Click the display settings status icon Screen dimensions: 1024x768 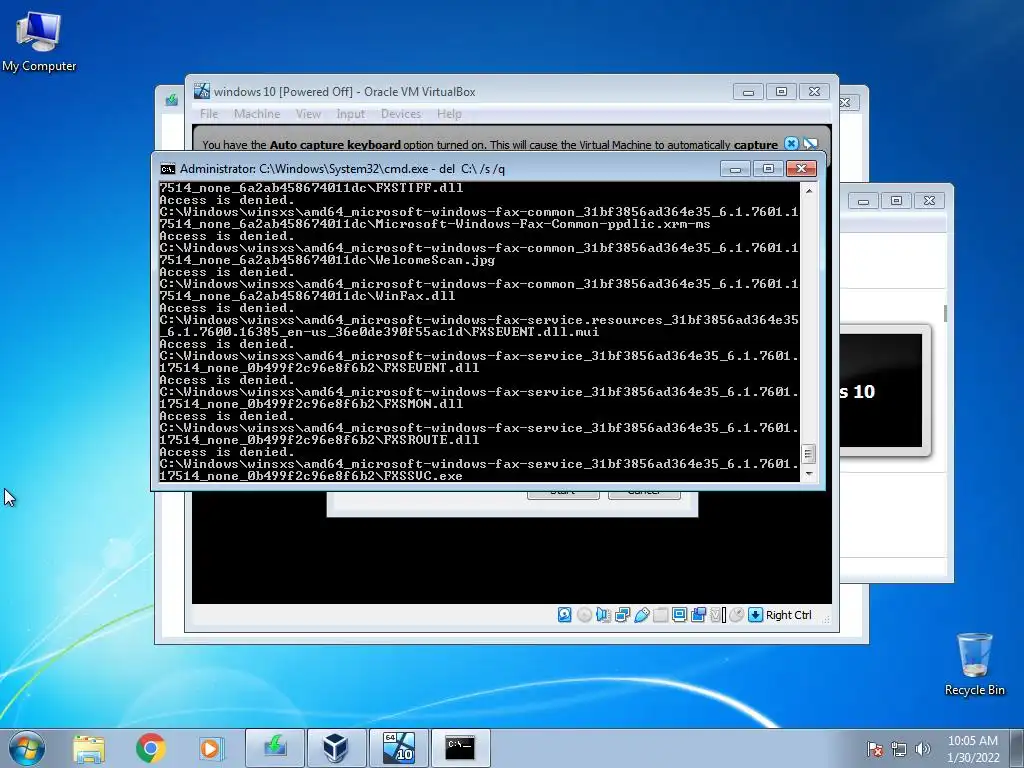click(679, 615)
